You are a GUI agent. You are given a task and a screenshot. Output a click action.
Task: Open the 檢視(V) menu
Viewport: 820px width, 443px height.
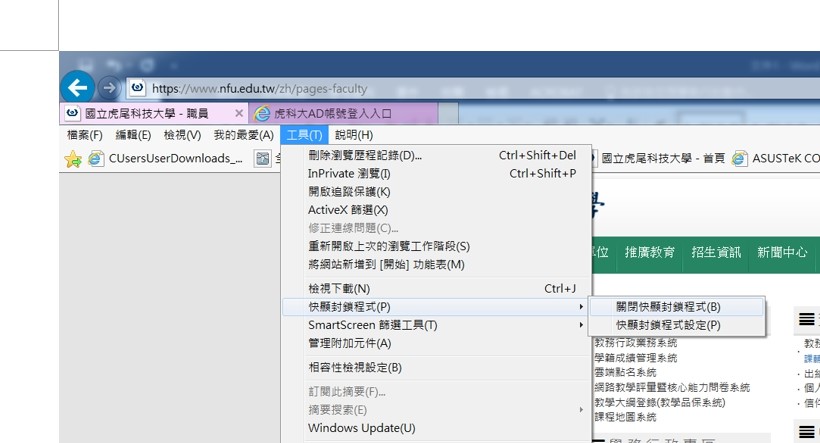(x=183, y=135)
